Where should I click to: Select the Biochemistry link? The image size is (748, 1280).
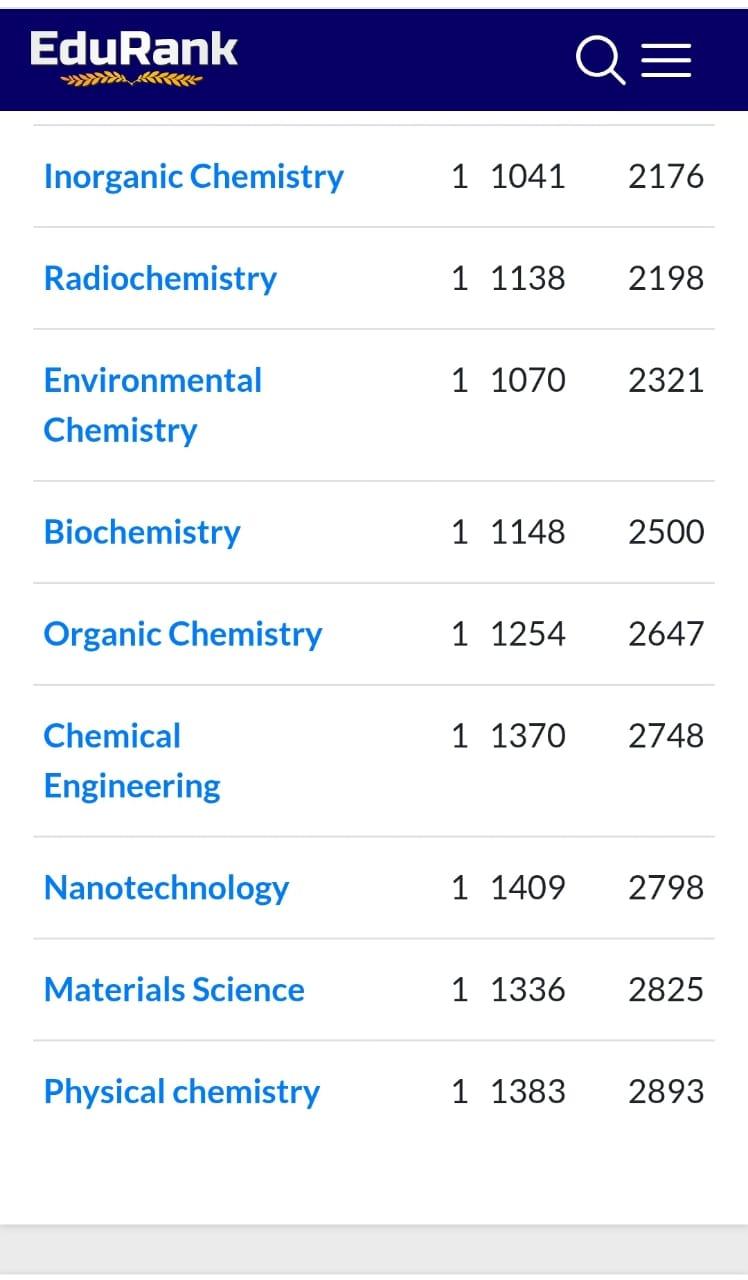point(142,532)
